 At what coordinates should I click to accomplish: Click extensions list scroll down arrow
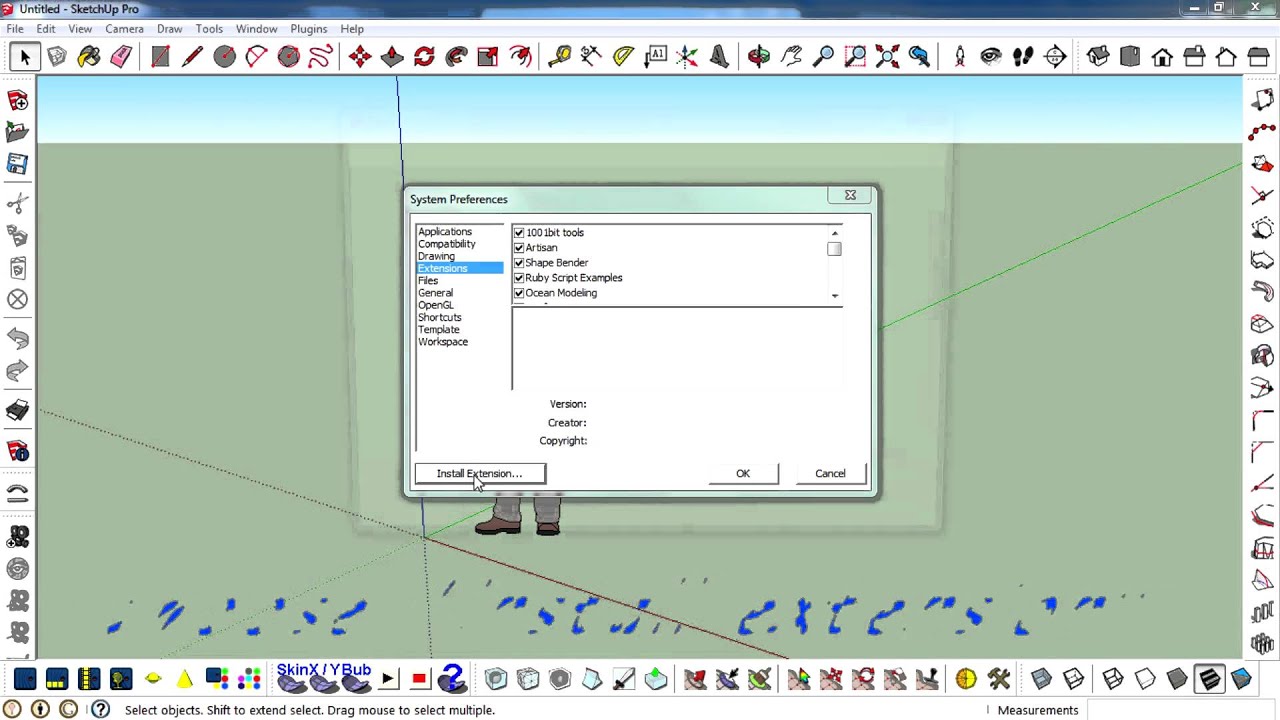835,296
